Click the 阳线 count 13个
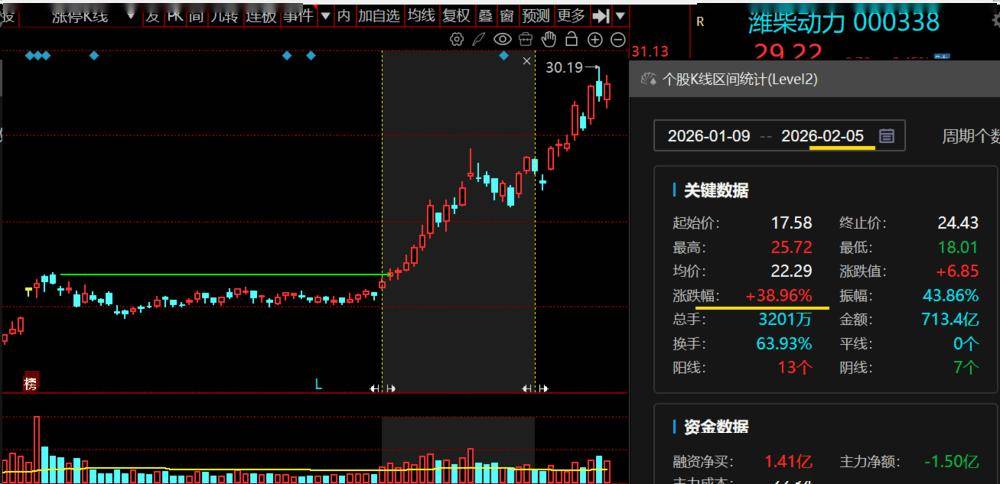This screenshot has width=1000, height=484. 795,368
